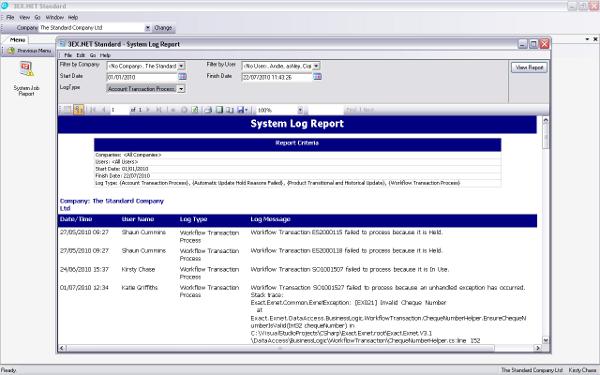Click the View Report button
Viewport: 600px width, 375px height.
pos(529,67)
